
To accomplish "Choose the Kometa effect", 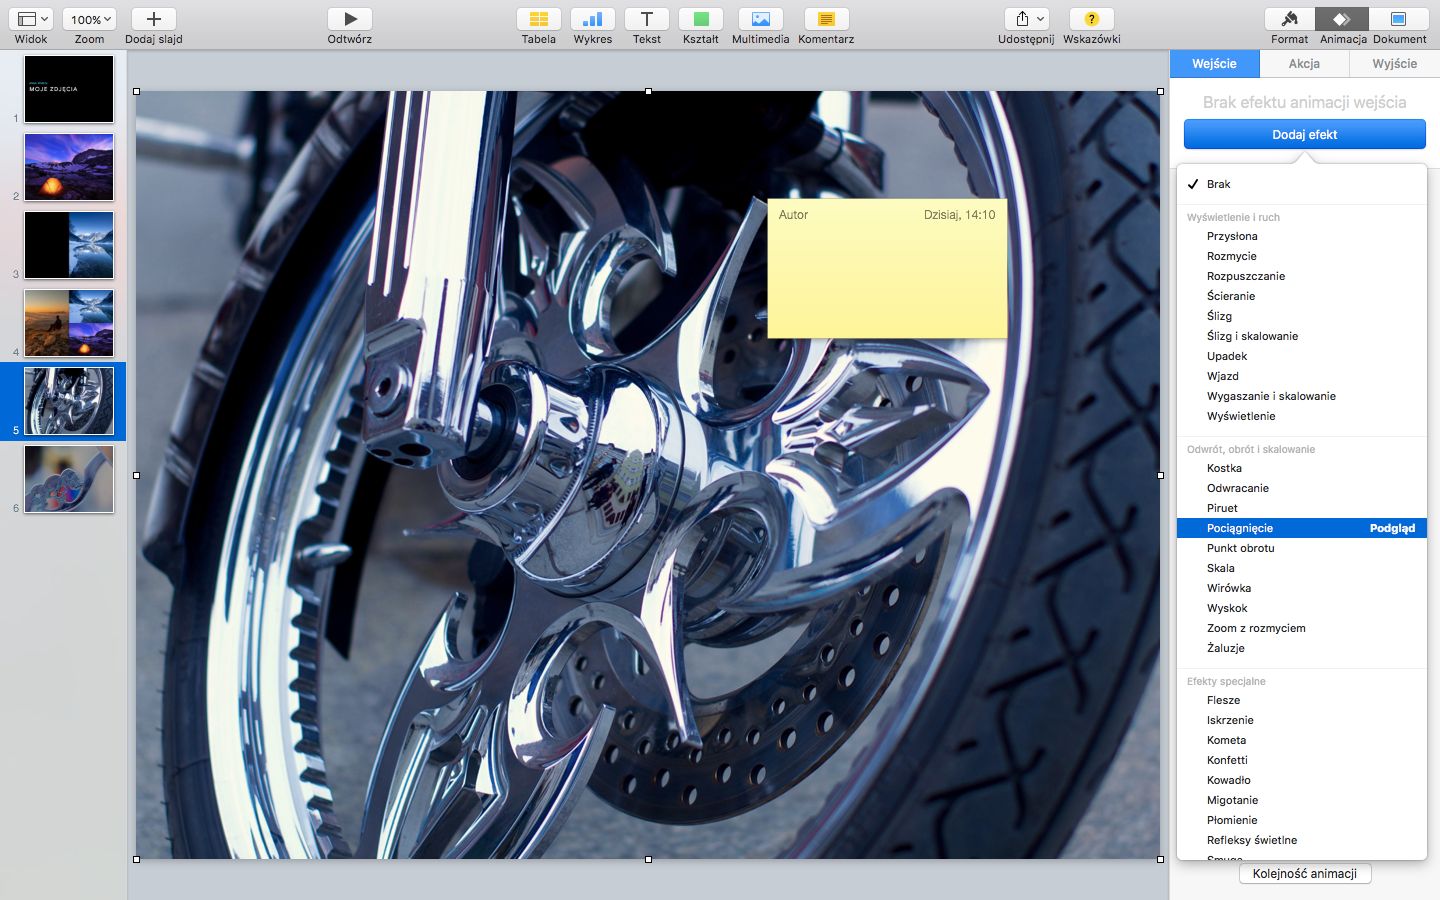I will [1302, 740].
